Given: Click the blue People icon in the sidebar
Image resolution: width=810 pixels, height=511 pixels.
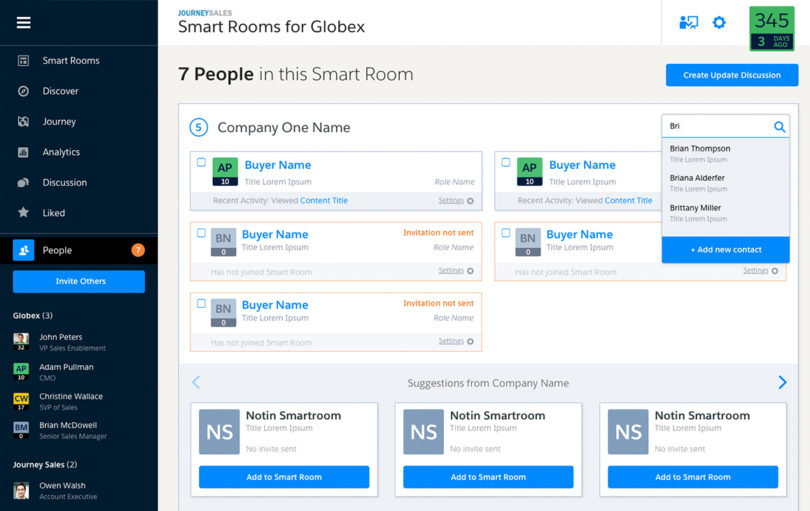Looking at the screenshot, I should pyautogui.click(x=23, y=250).
